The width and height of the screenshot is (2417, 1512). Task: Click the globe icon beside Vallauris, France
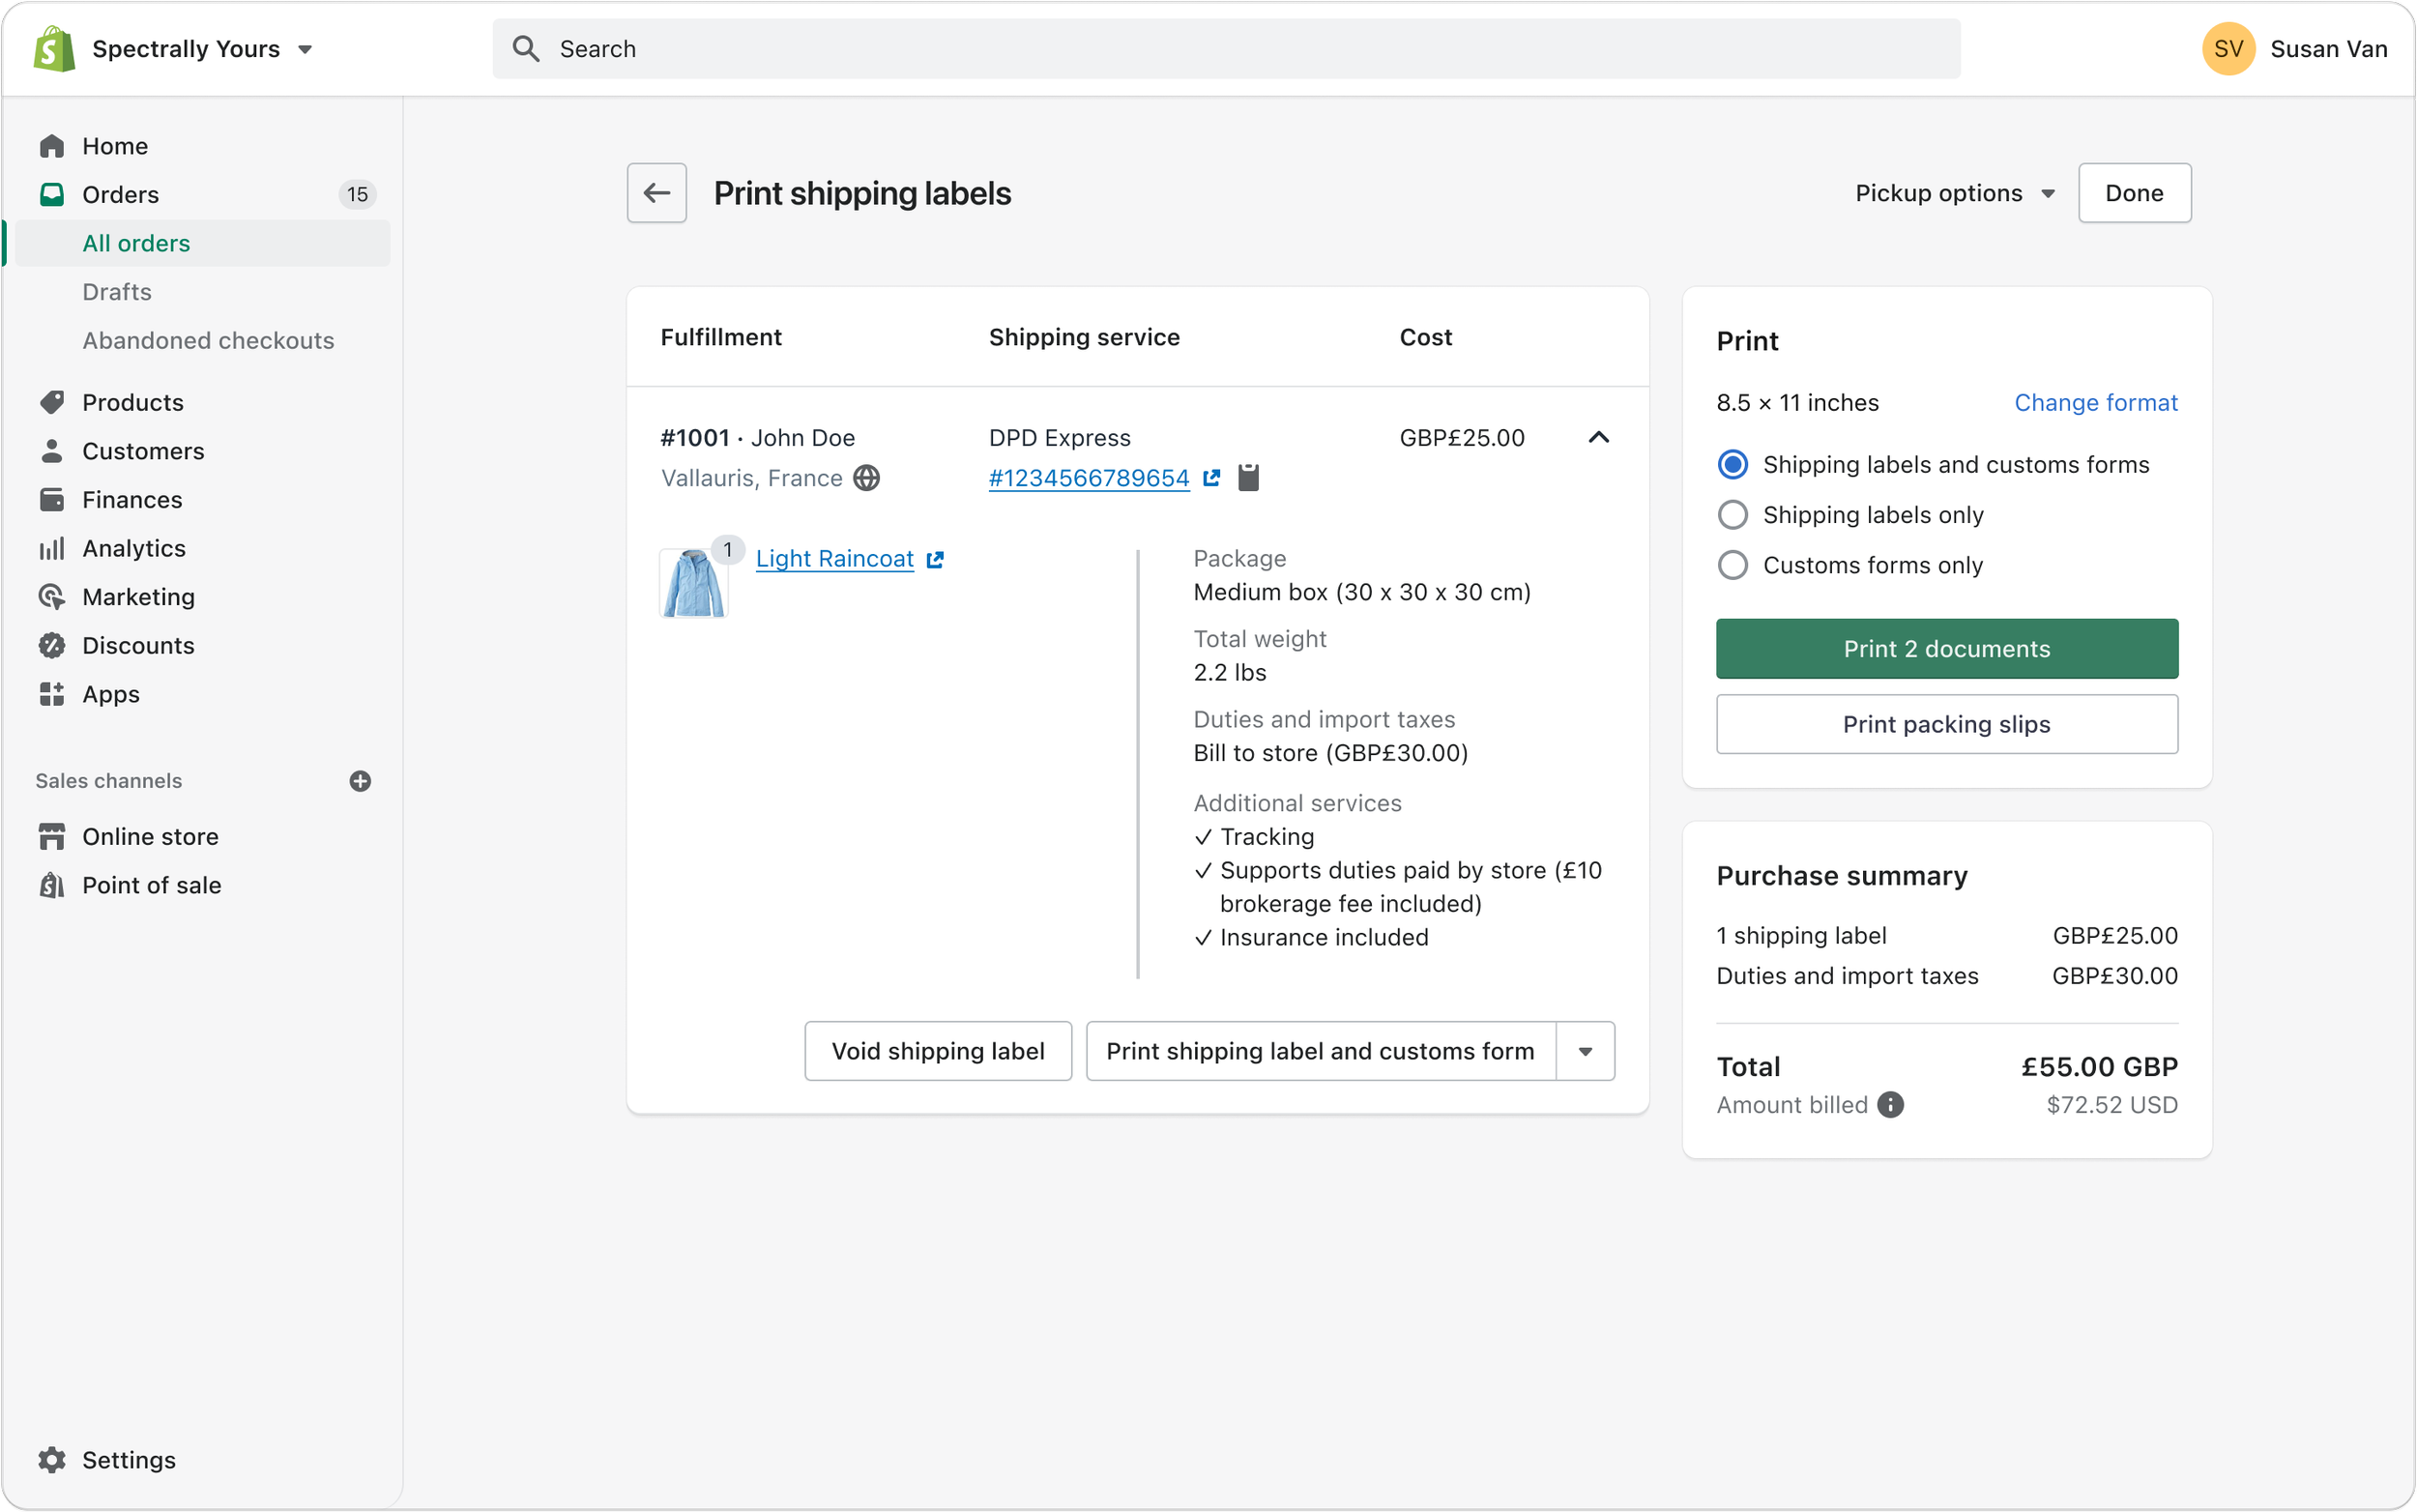[x=867, y=478]
